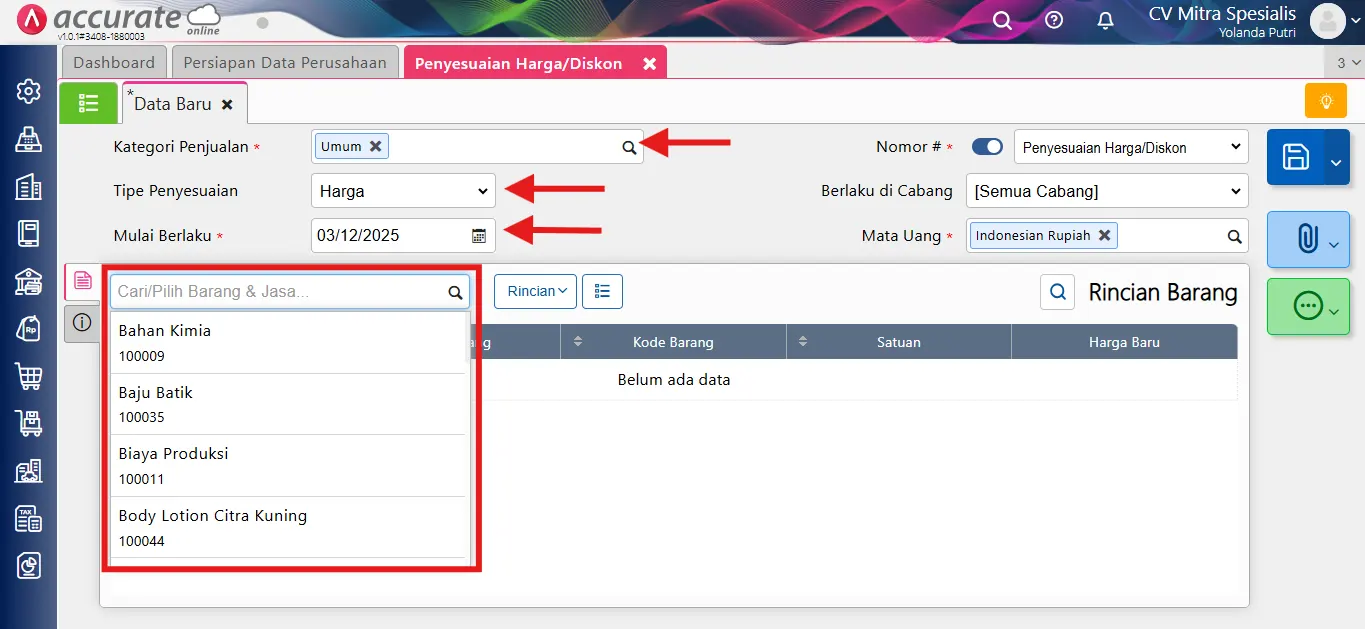Click the notification bell icon
The image size is (1365, 629).
[1105, 20]
